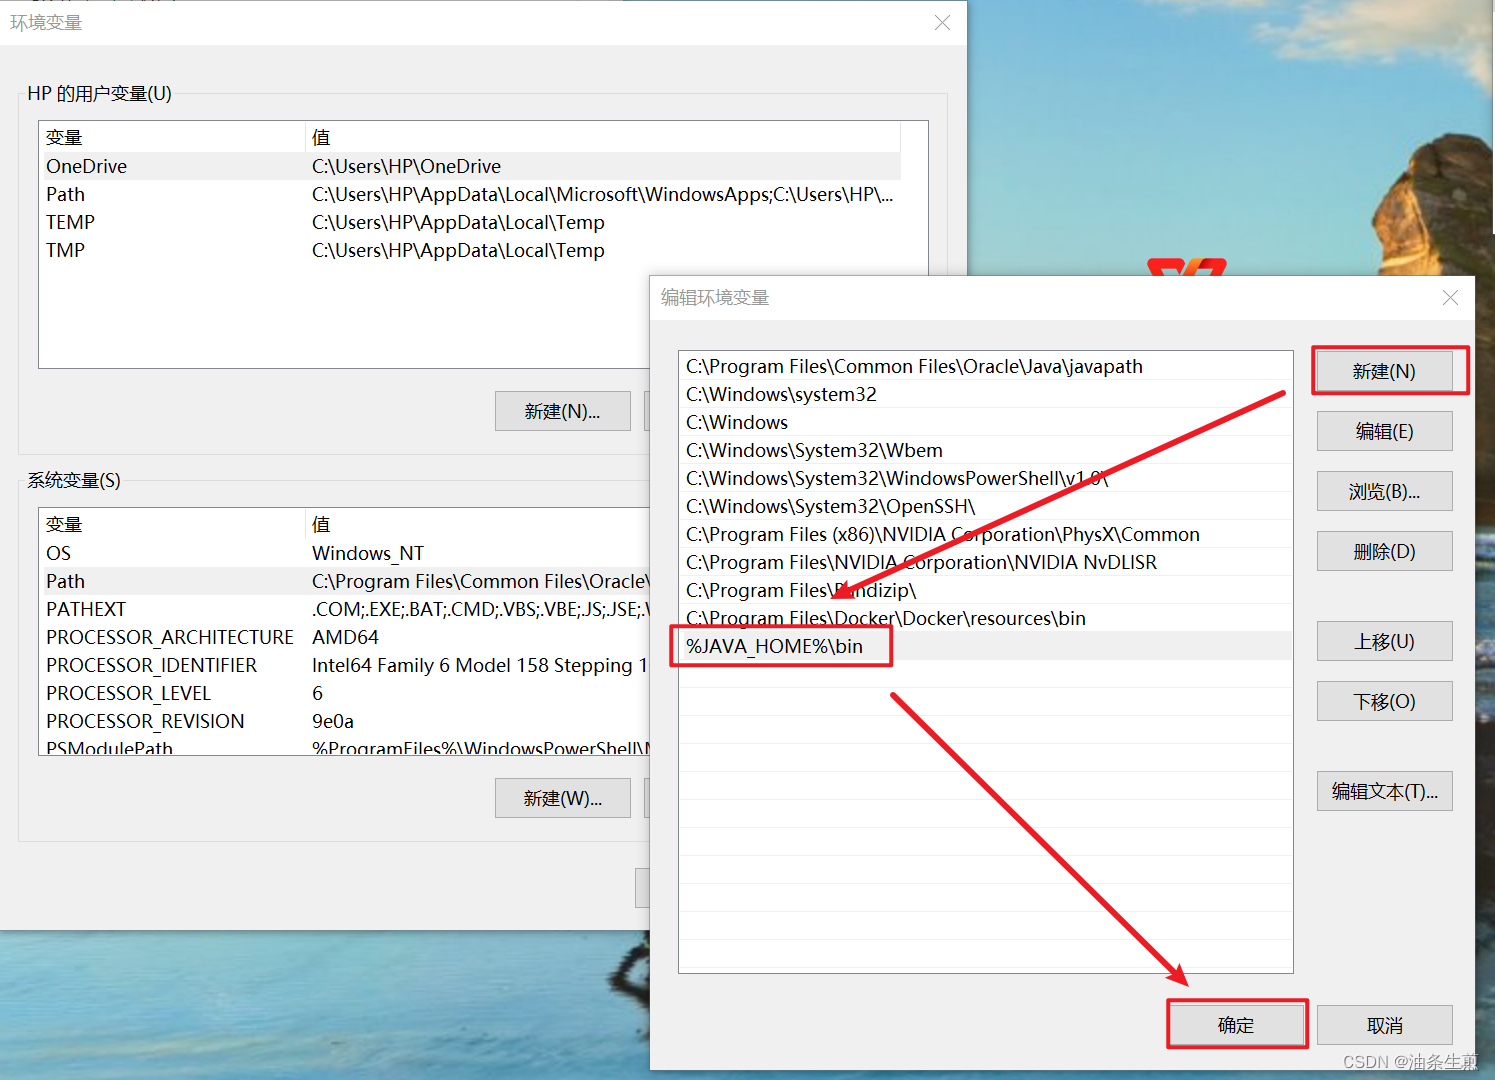This screenshot has width=1495, height=1080.
Task: Click 值 column header in system variables
Action: point(478,524)
